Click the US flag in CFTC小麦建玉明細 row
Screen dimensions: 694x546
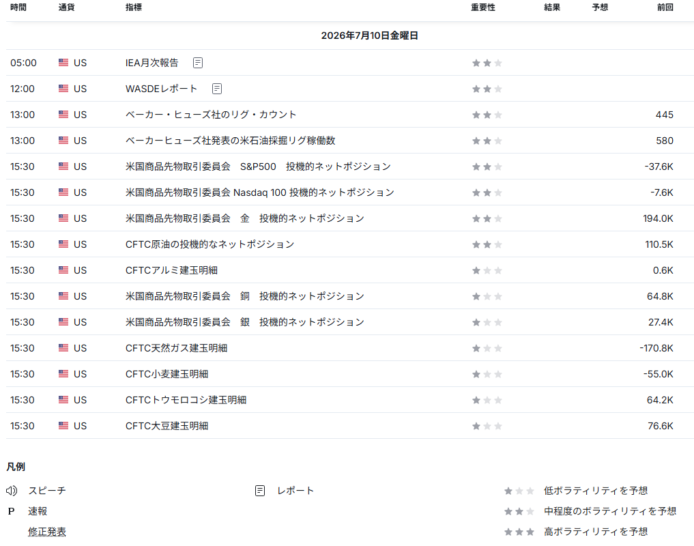pyautogui.click(x=63, y=374)
